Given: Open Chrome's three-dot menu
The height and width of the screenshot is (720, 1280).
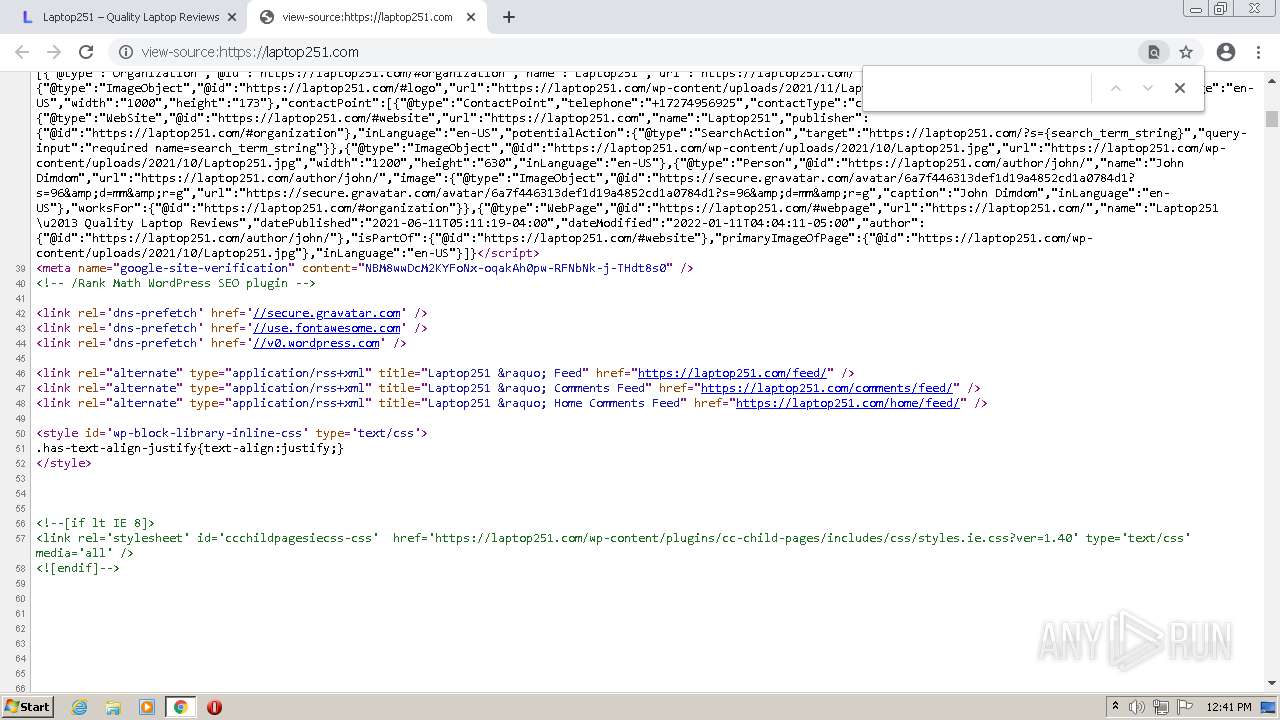Looking at the screenshot, I should [1259, 52].
